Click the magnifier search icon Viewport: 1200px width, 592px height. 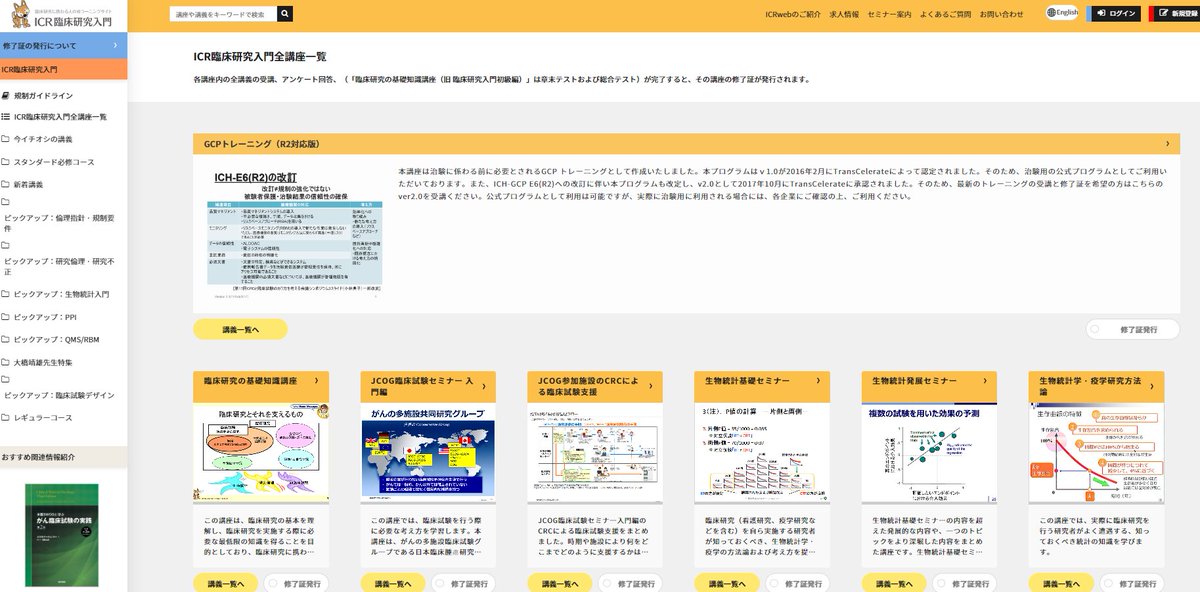click(x=285, y=14)
